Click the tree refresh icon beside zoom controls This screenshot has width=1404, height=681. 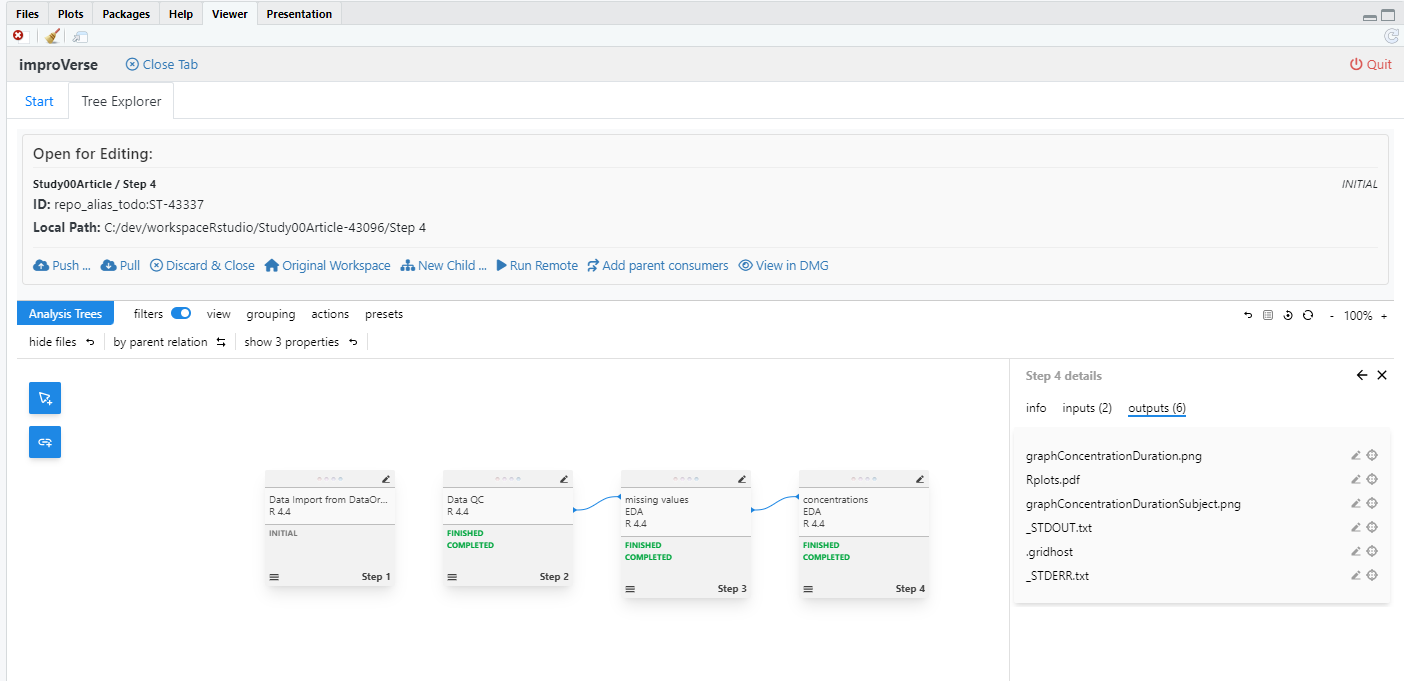click(x=1308, y=315)
